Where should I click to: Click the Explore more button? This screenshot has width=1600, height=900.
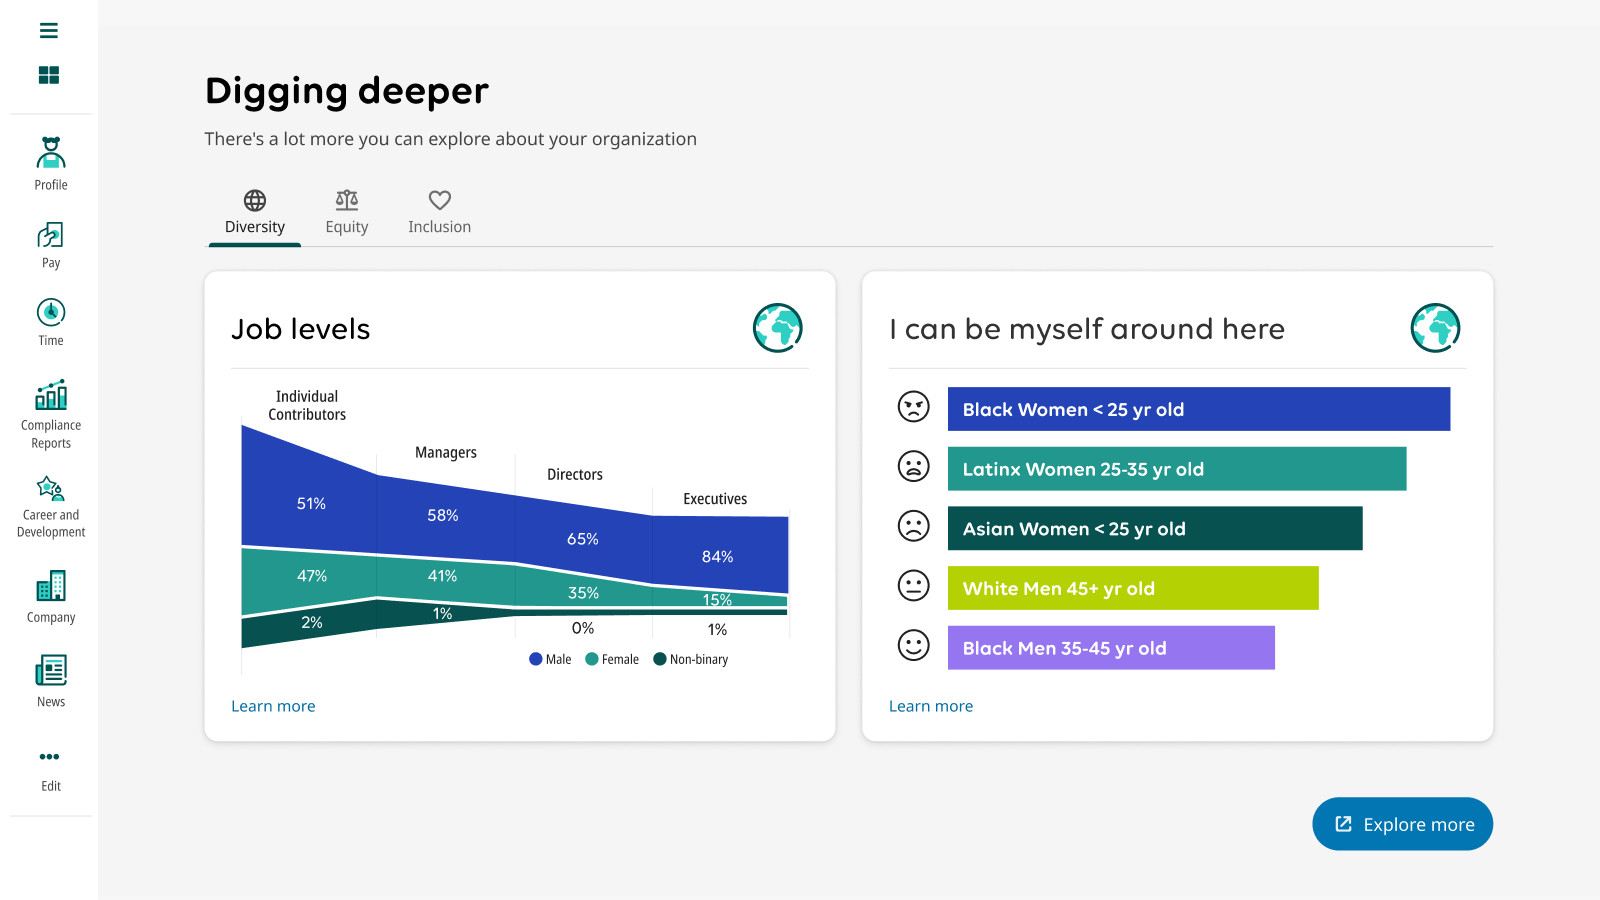(1402, 824)
